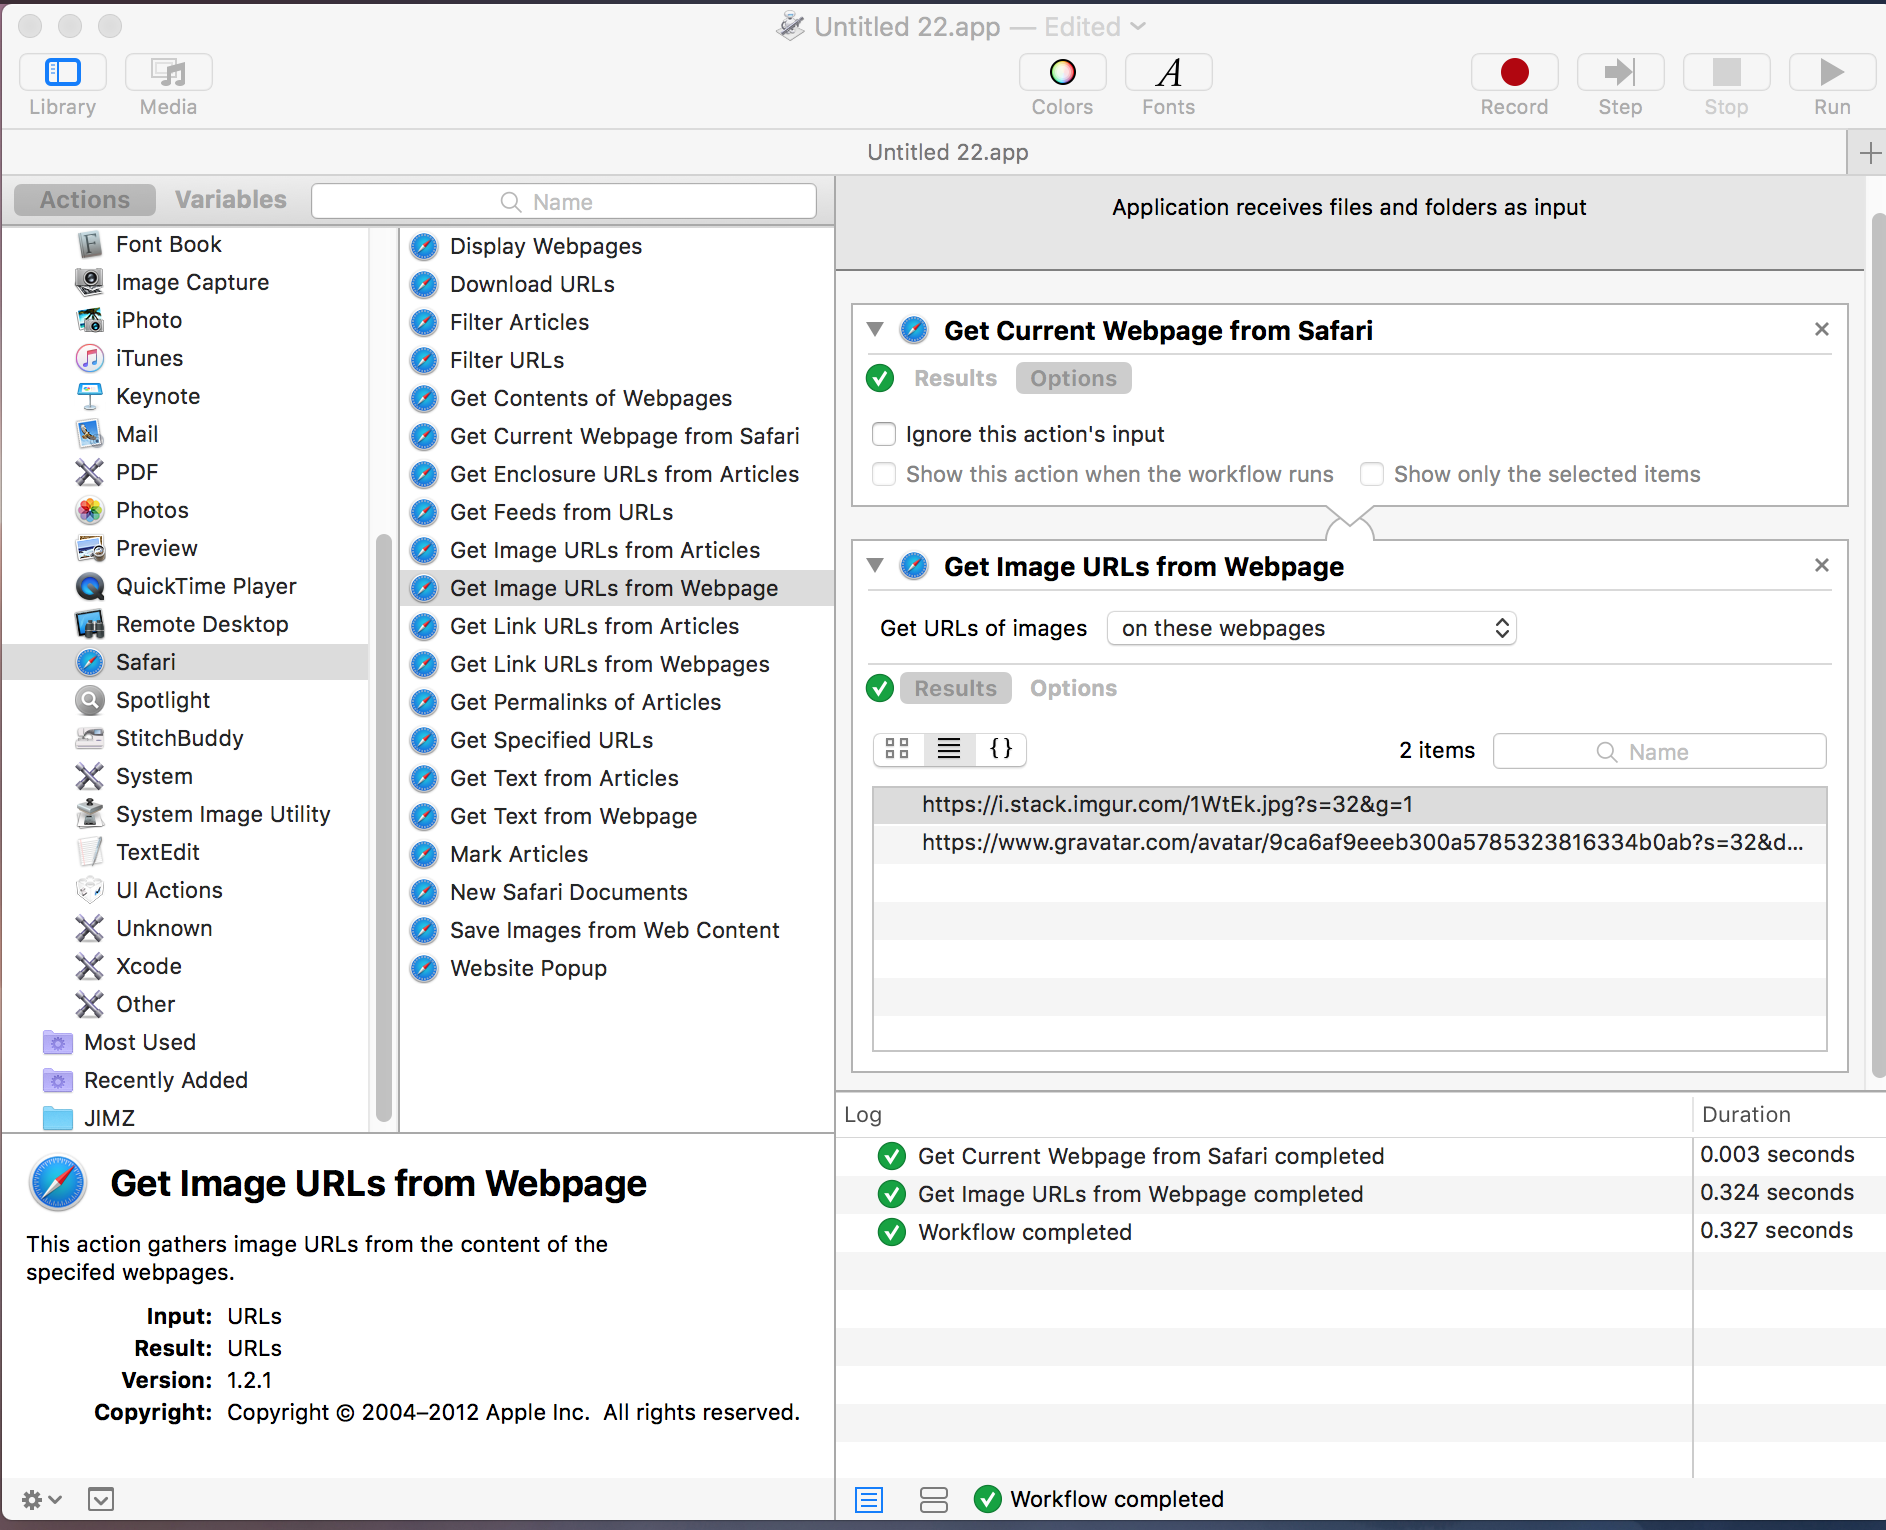Select Get Link URLs from Webpages action
The image size is (1886, 1530).
click(617, 664)
